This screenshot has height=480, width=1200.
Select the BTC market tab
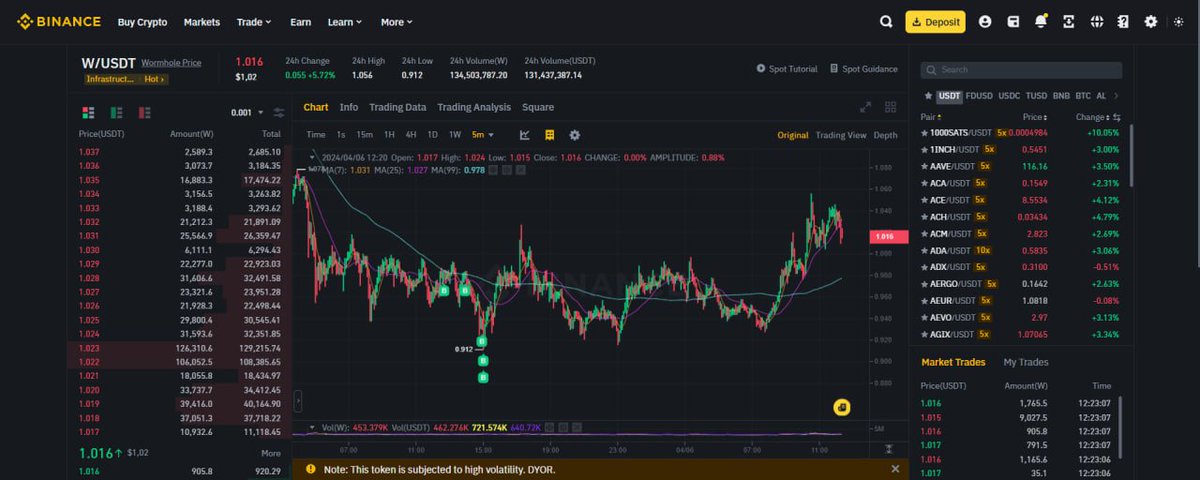coord(1083,96)
